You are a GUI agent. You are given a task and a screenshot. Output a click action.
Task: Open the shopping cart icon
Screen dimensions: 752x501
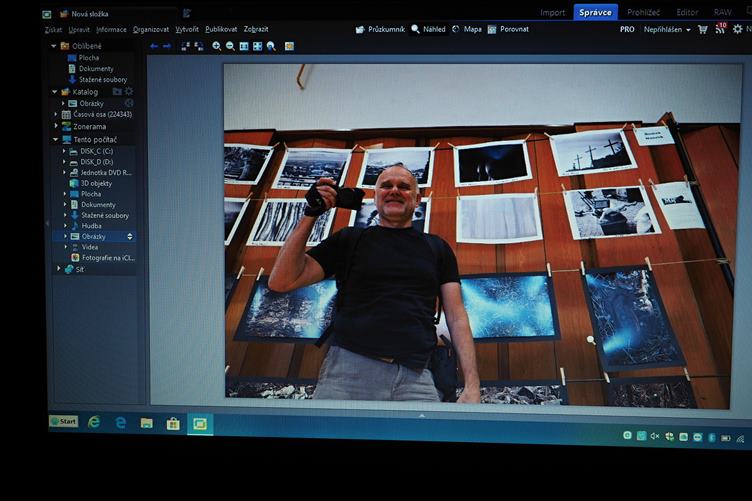703,29
